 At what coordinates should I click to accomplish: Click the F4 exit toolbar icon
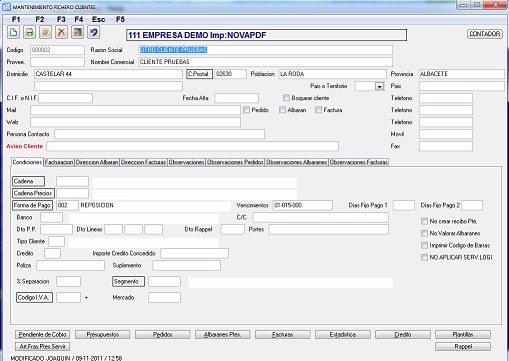tap(77, 32)
